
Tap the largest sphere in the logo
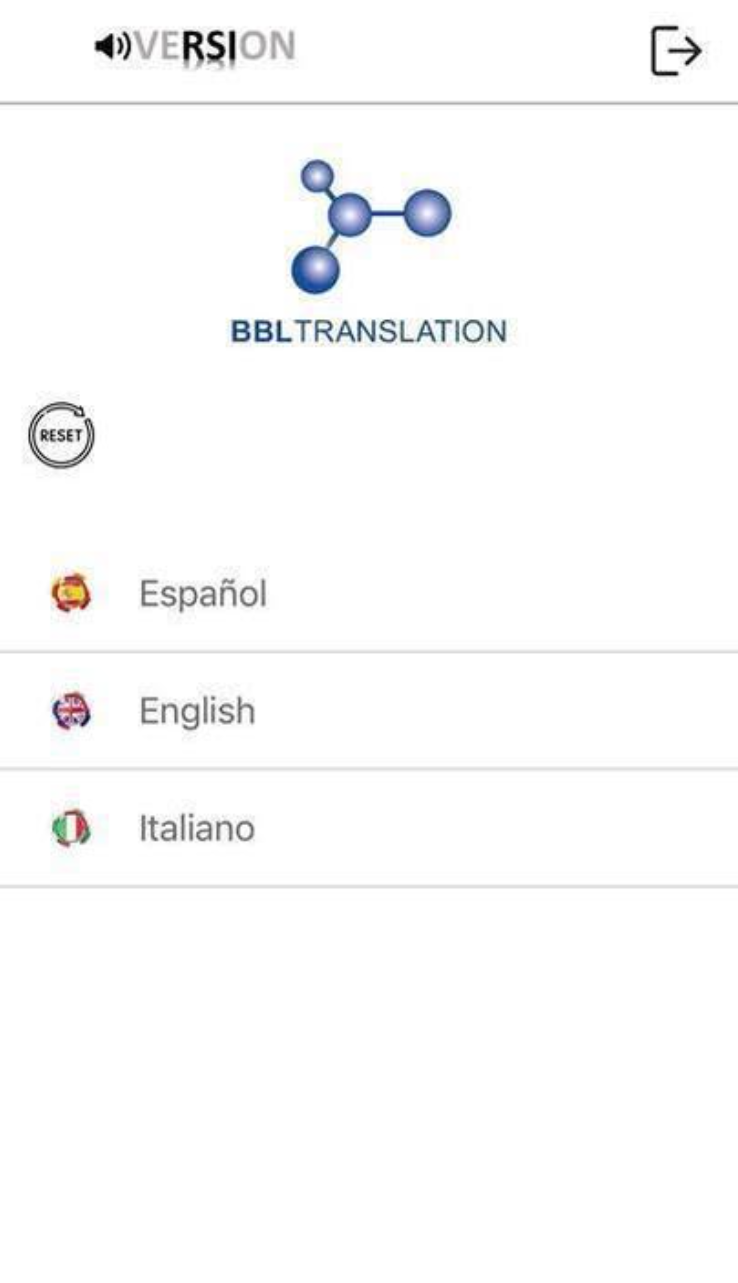point(316,269)
